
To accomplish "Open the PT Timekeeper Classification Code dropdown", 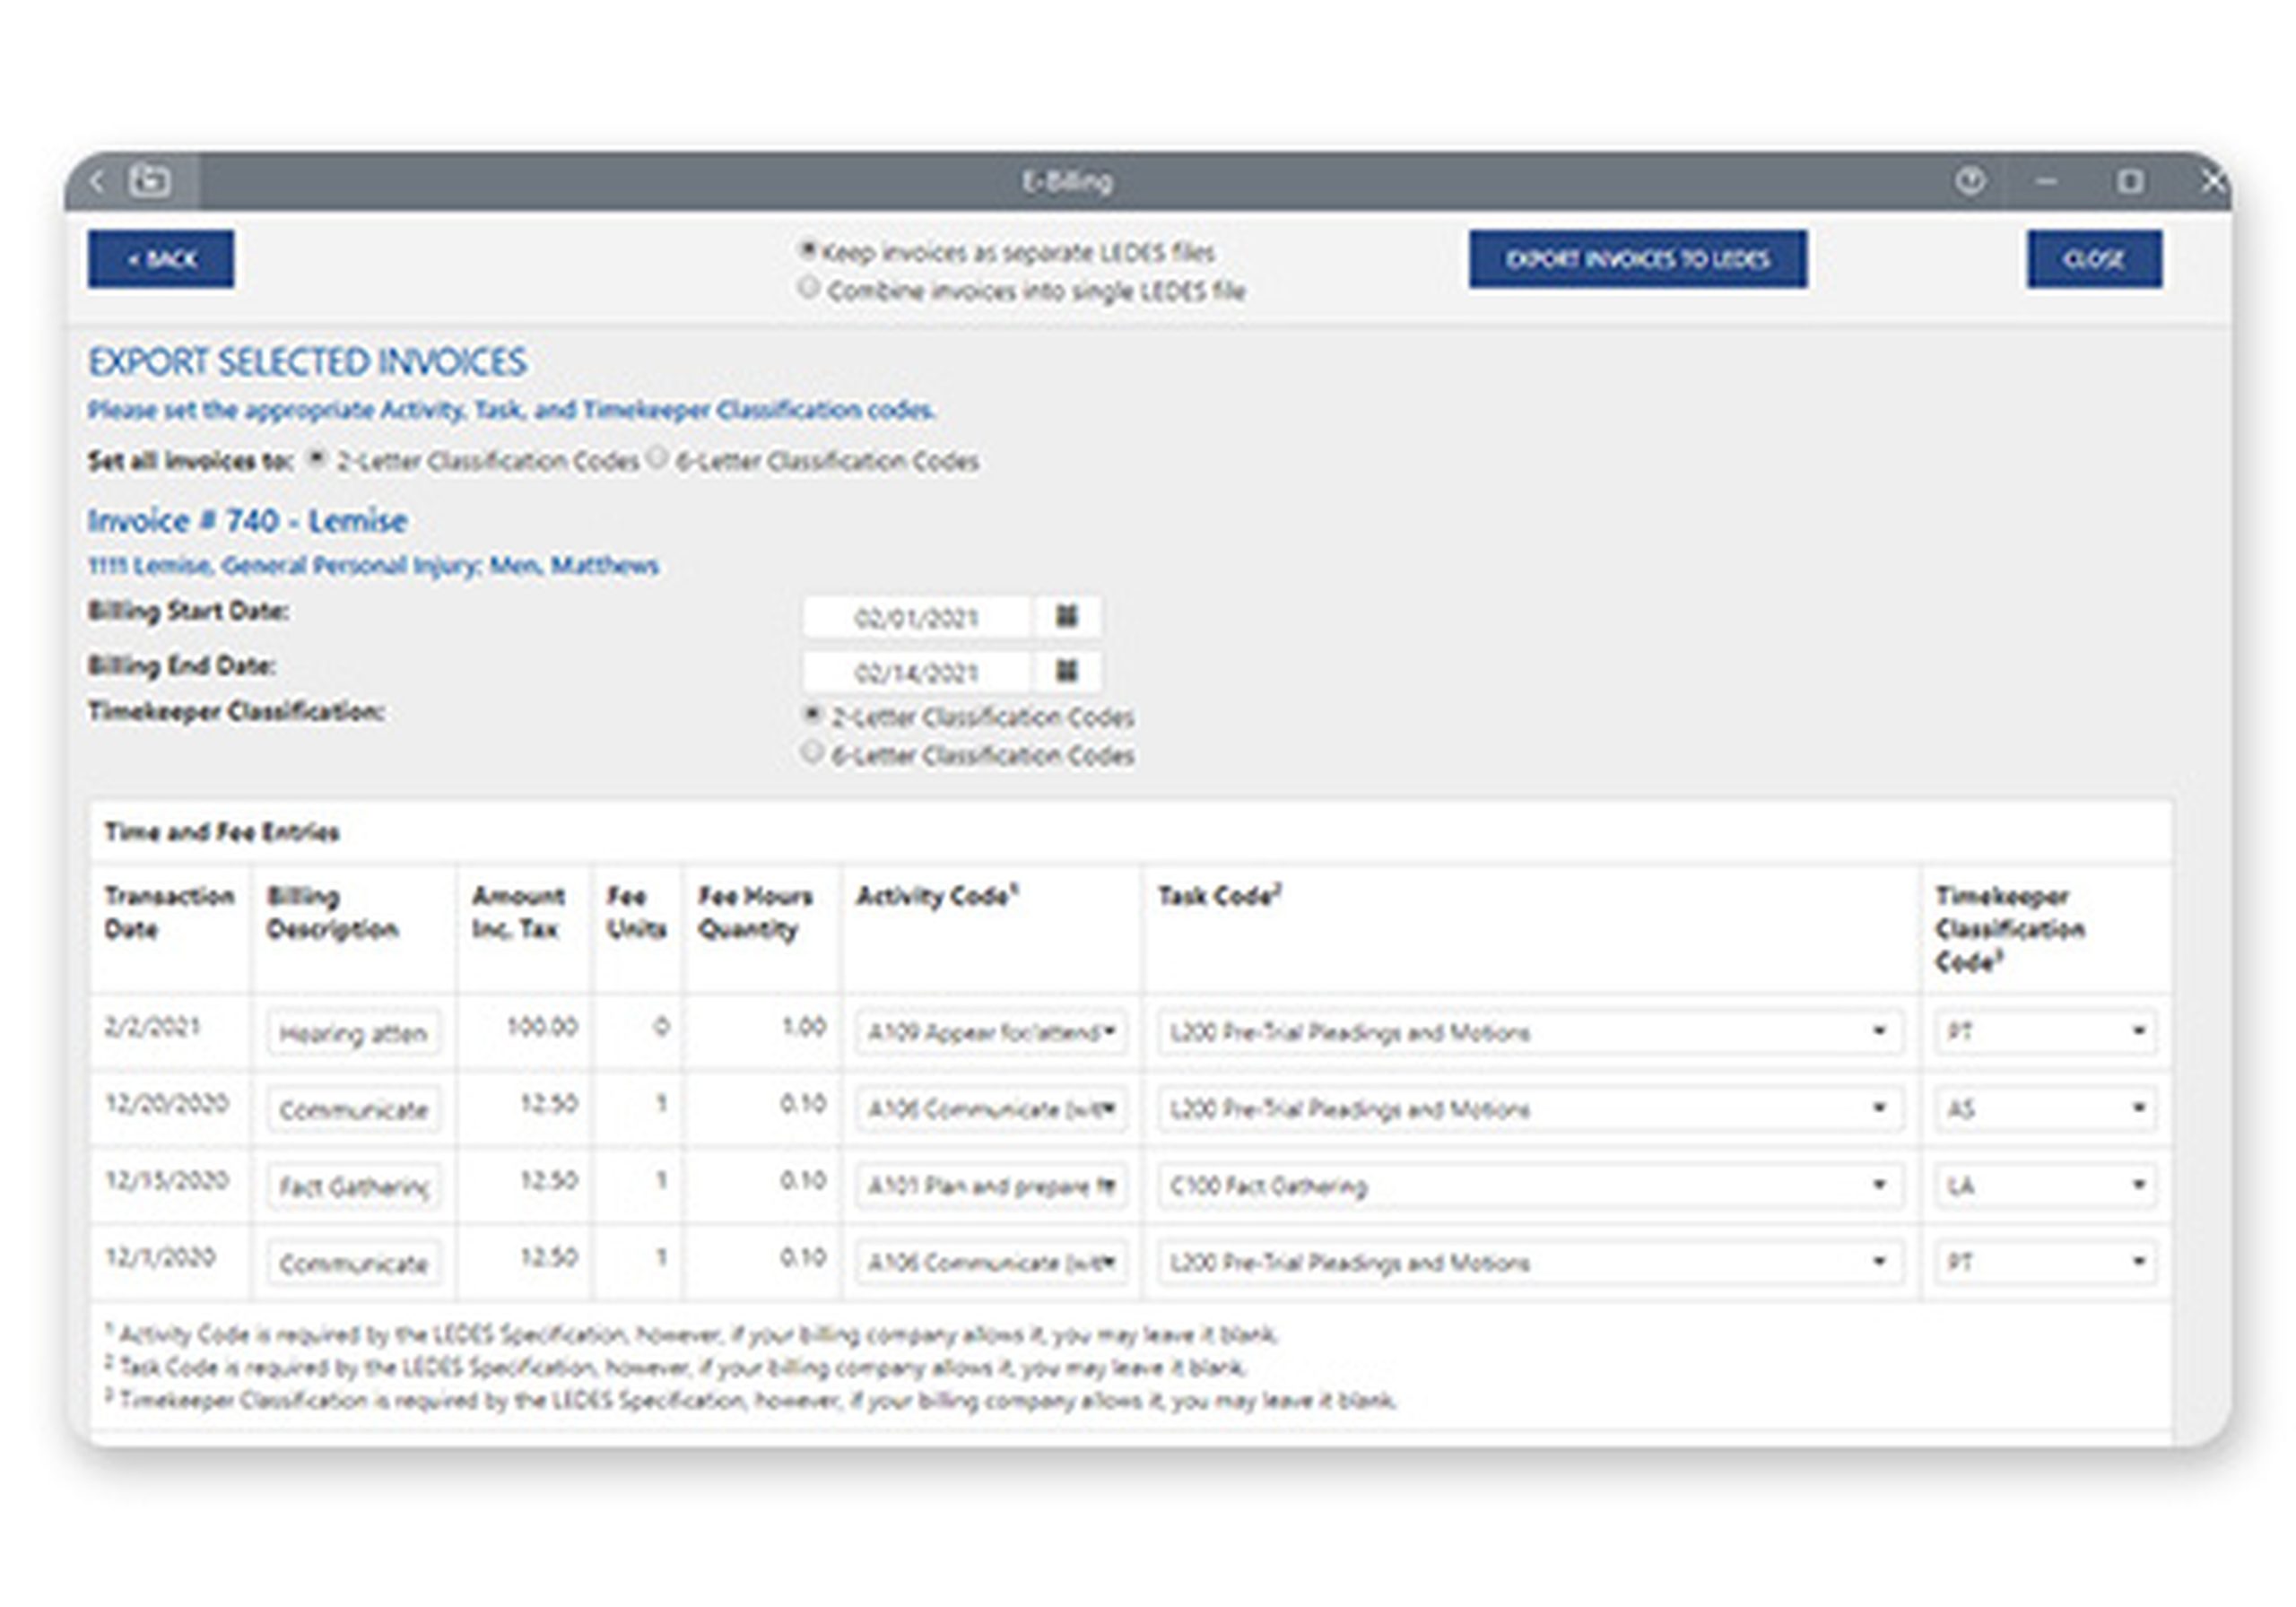I will (x=2139, y=1031).
